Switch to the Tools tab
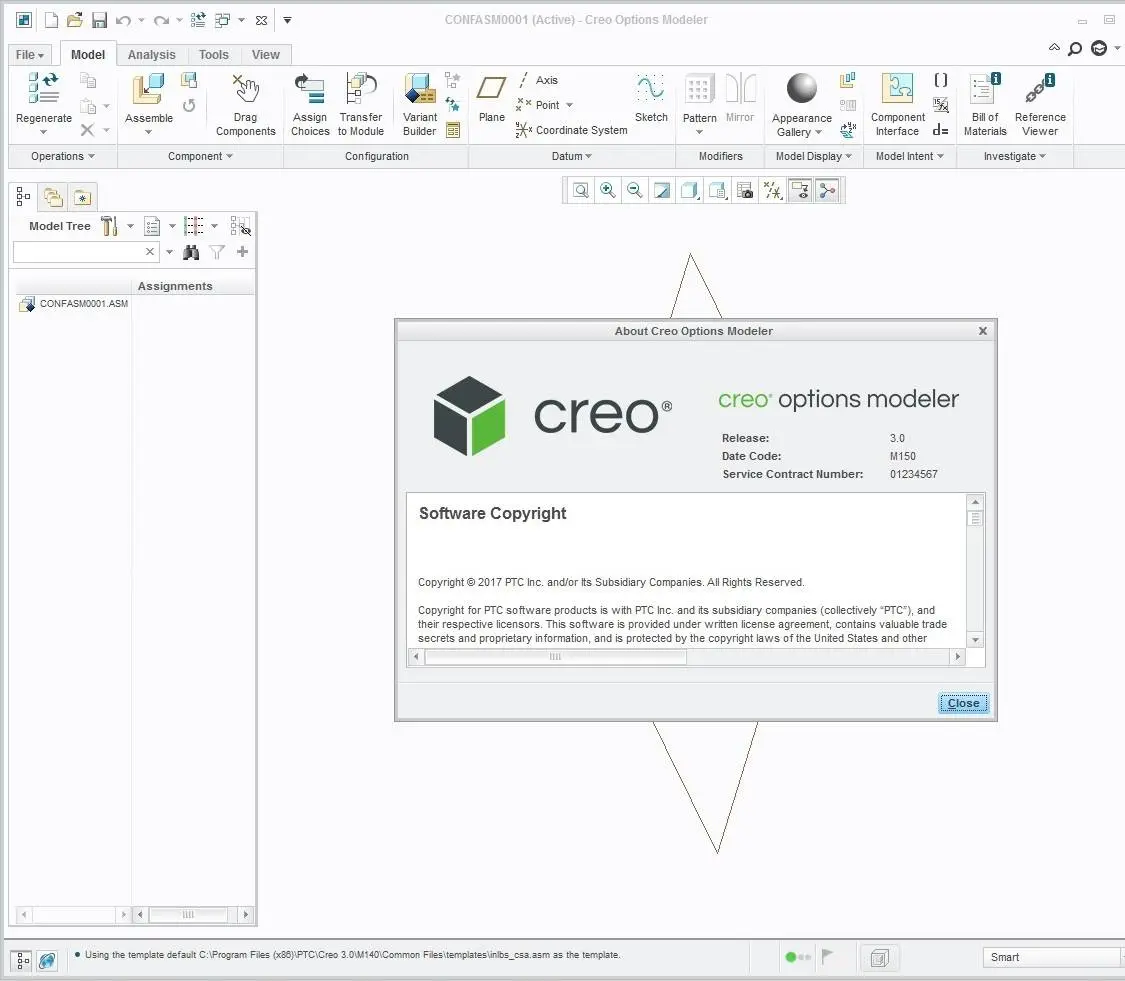Viewport: 1125px width, 981px height. pyautogui.click(x=213, y=55)
